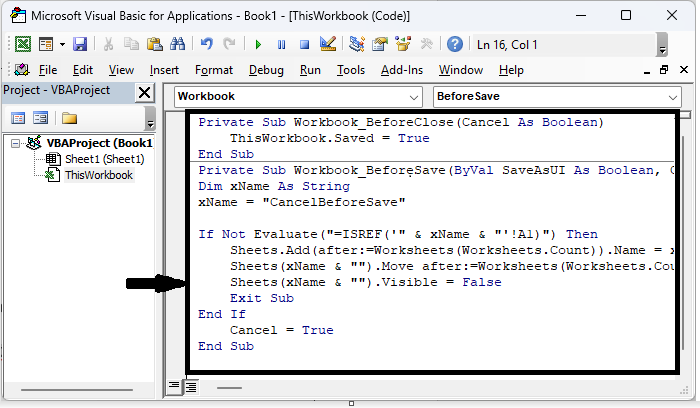Click the Copy icon in the toolbar
This screenshot has width=700, height=408.
[x=131, y=44]
